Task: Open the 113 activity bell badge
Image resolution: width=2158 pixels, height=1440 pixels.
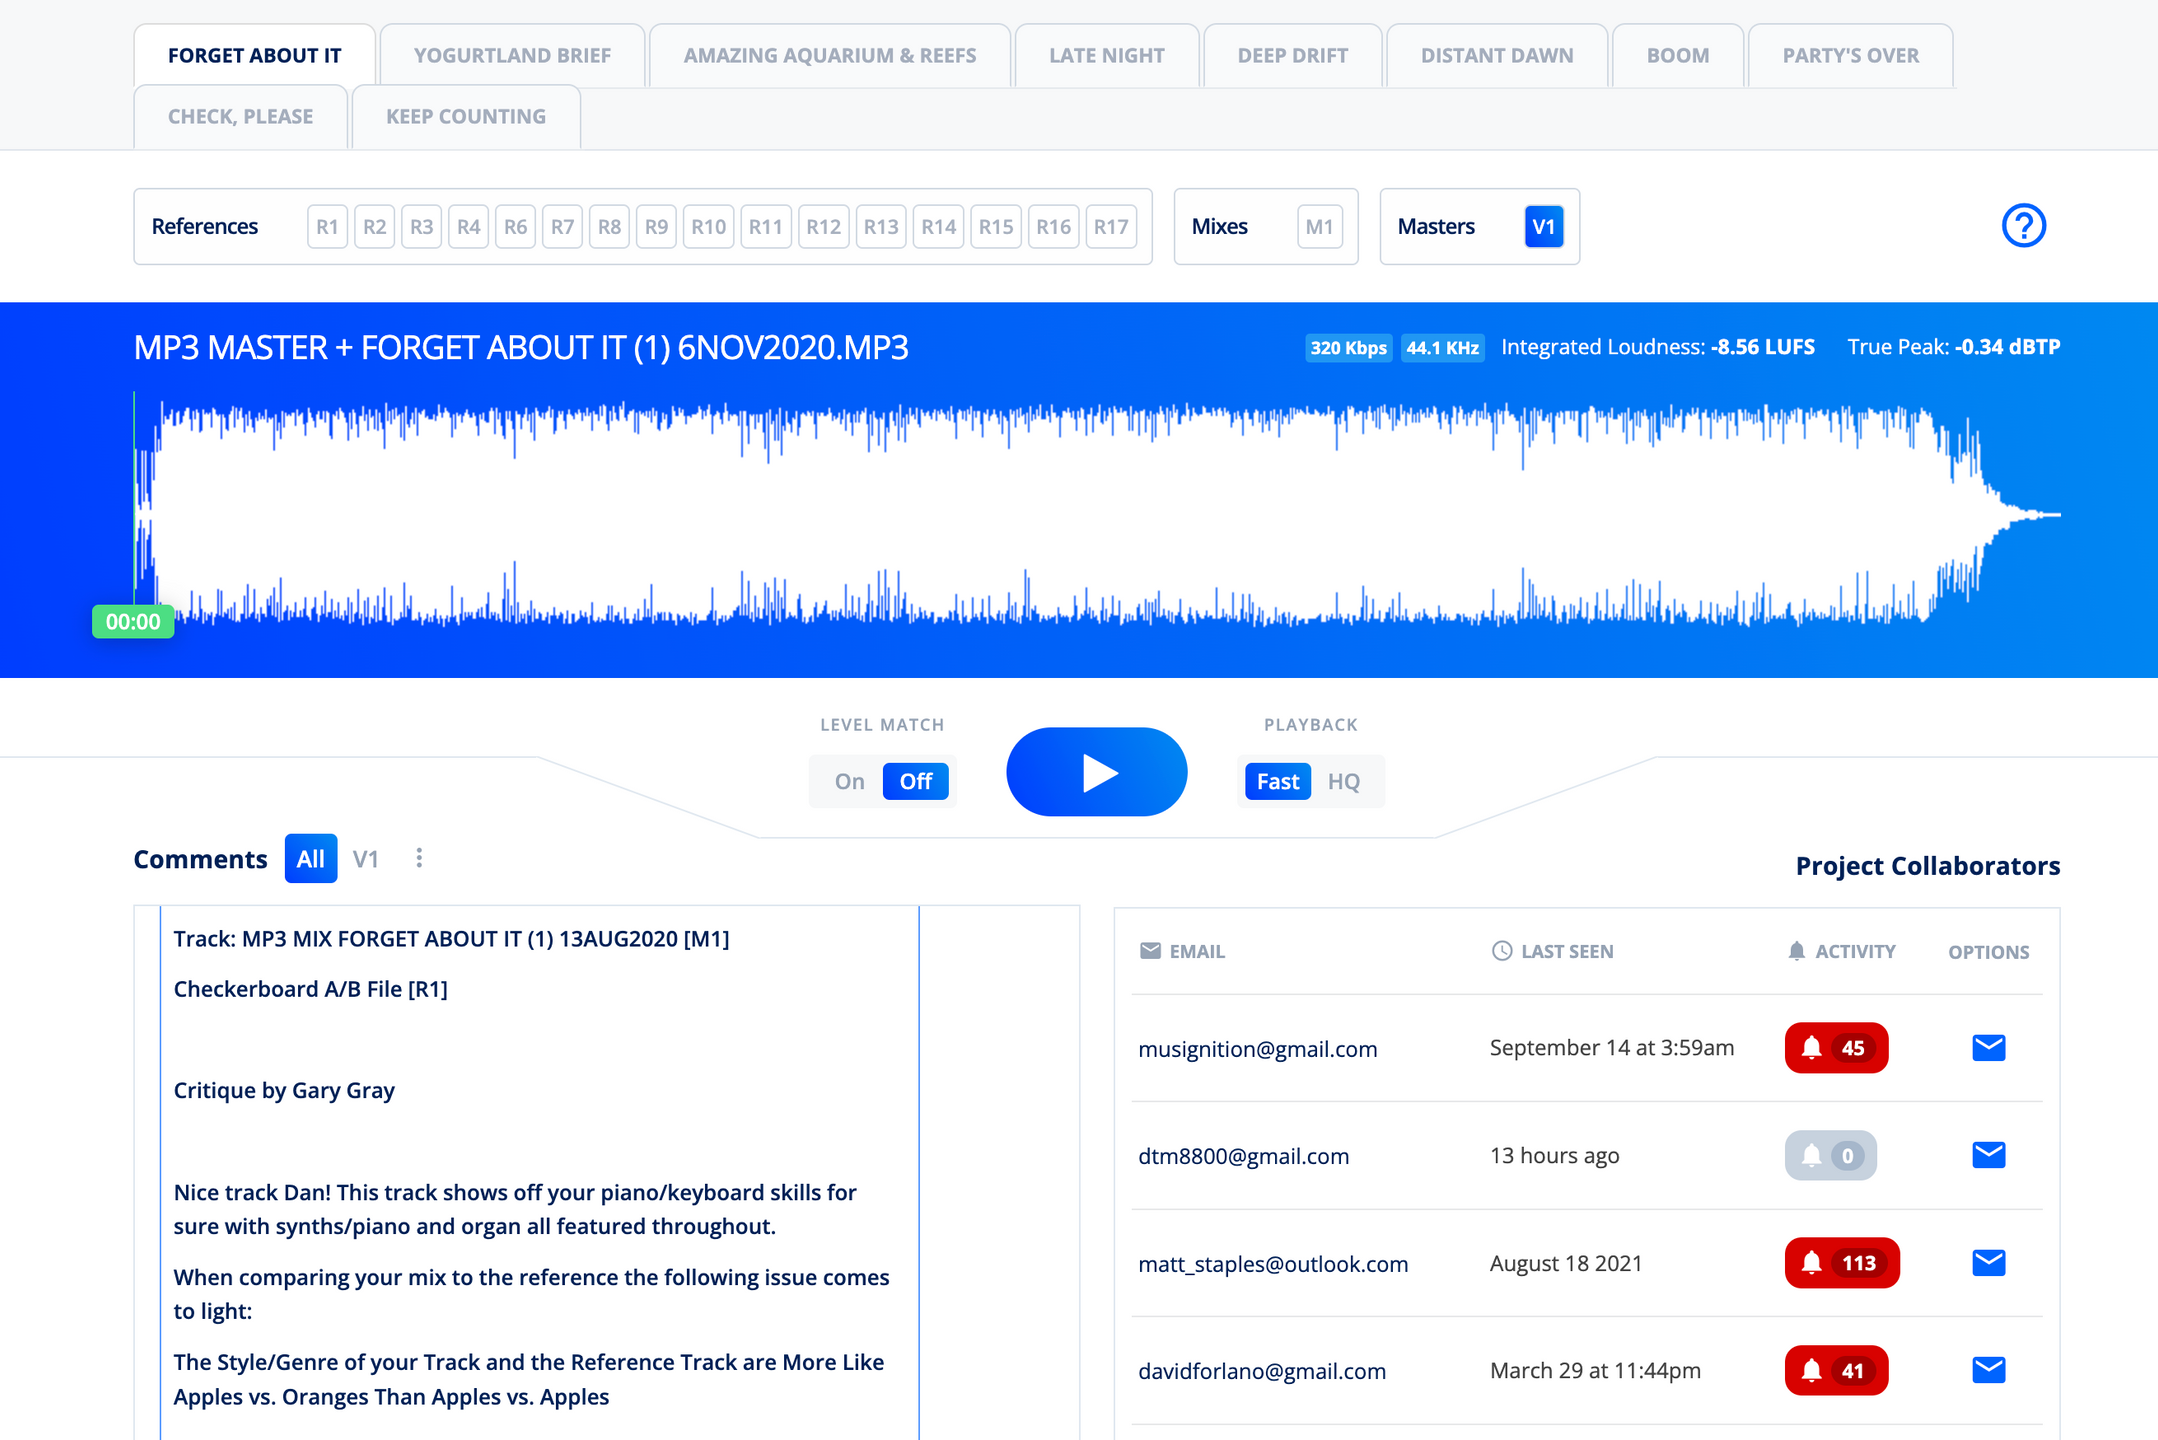Action: tap(1841, 1263)
